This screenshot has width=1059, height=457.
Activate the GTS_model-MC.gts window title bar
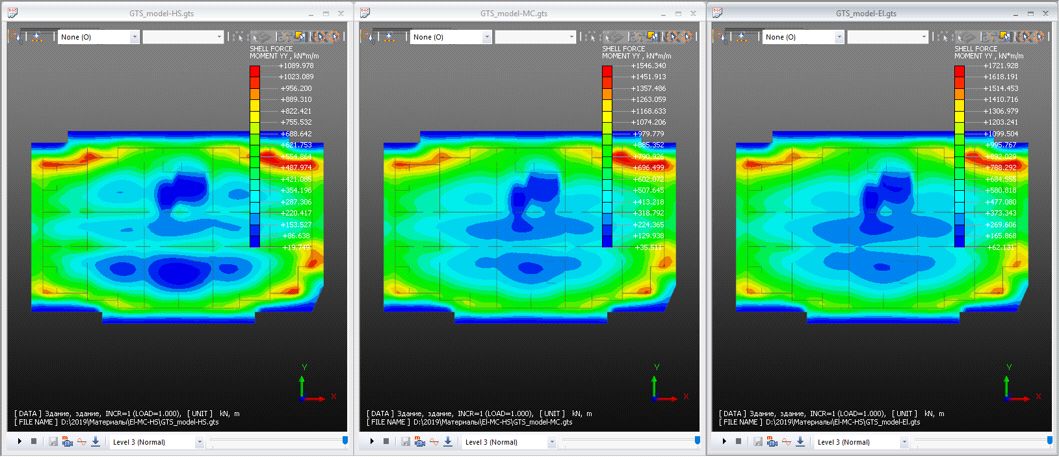[x=528, y=12]
